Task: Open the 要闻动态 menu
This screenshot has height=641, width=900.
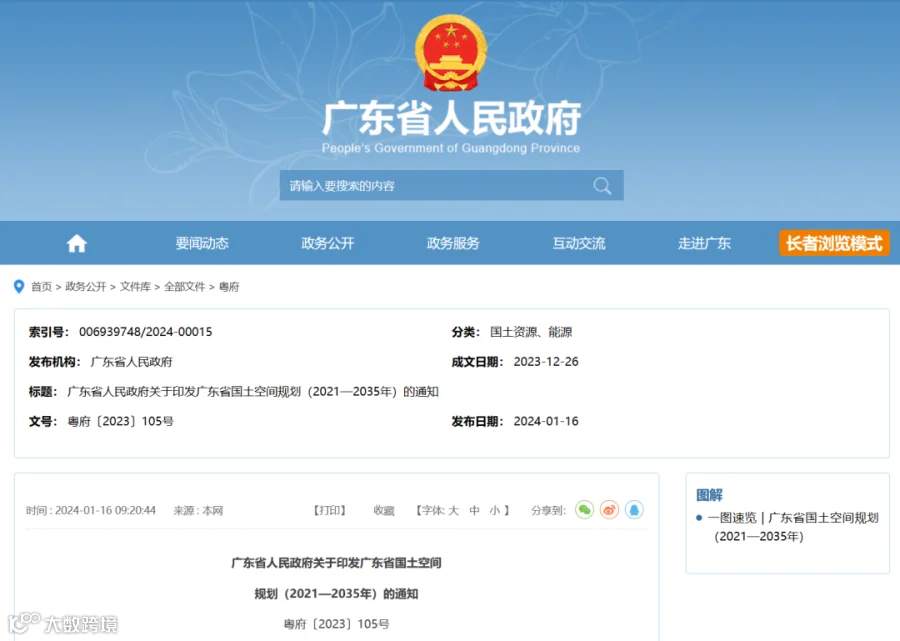Action: (202, 243)
